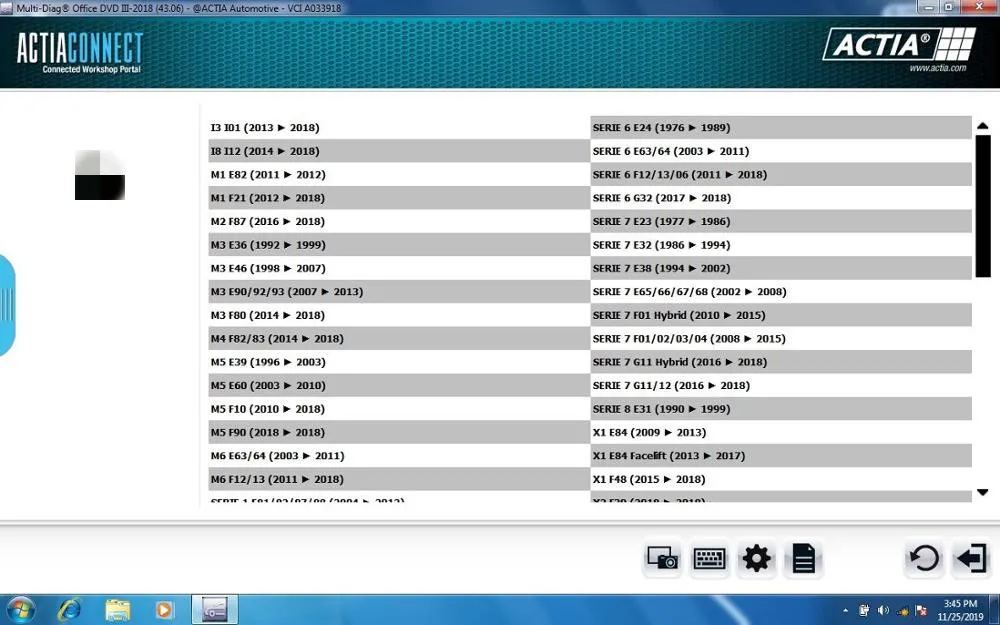1000x625 pixels.
Task: Select SERIE 6 E63/64 (2003 - 2011)
Action: (x=781, y=151)
